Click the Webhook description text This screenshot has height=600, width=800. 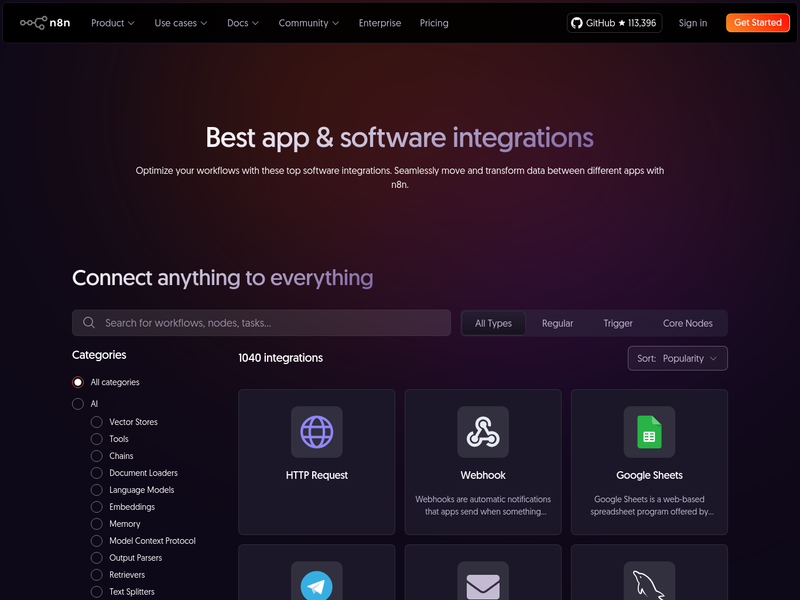[x=483, y=505]
